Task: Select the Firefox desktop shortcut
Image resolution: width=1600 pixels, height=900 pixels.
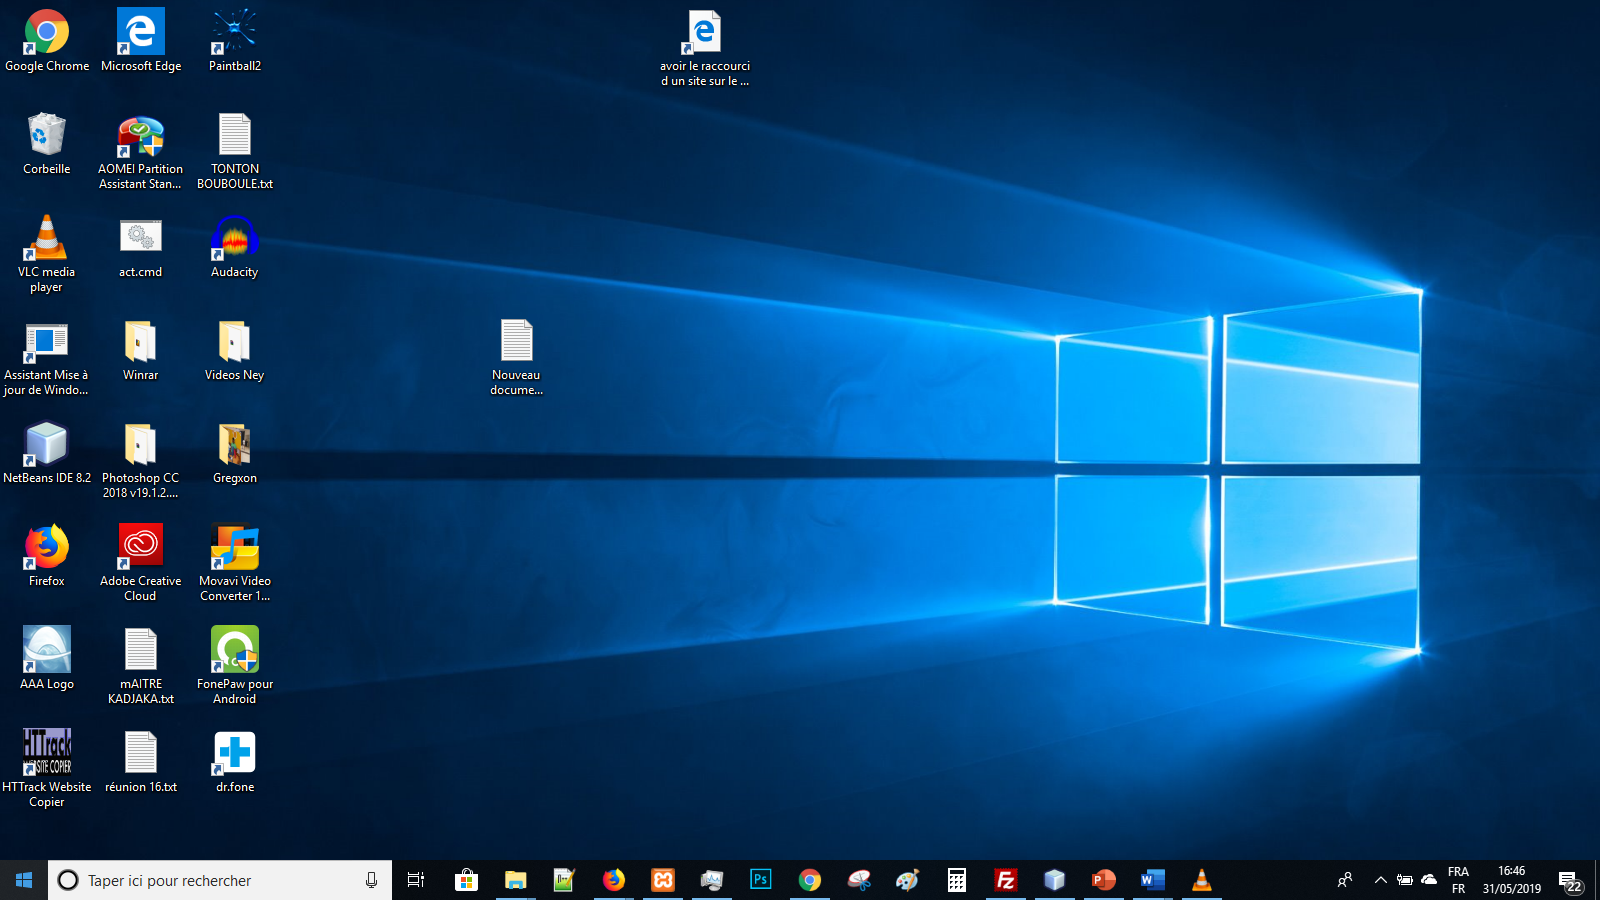Action: [x=47, y=556]
